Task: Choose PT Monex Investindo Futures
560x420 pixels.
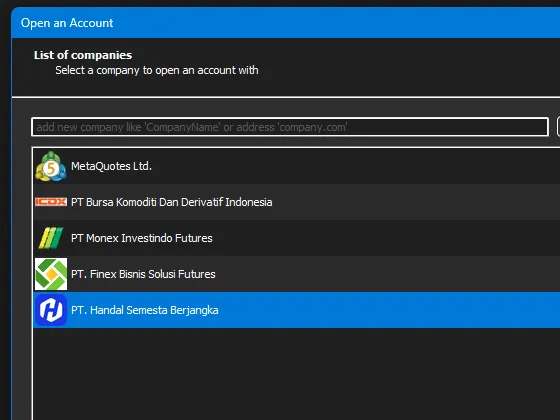Action: click(x=141, y=238)
